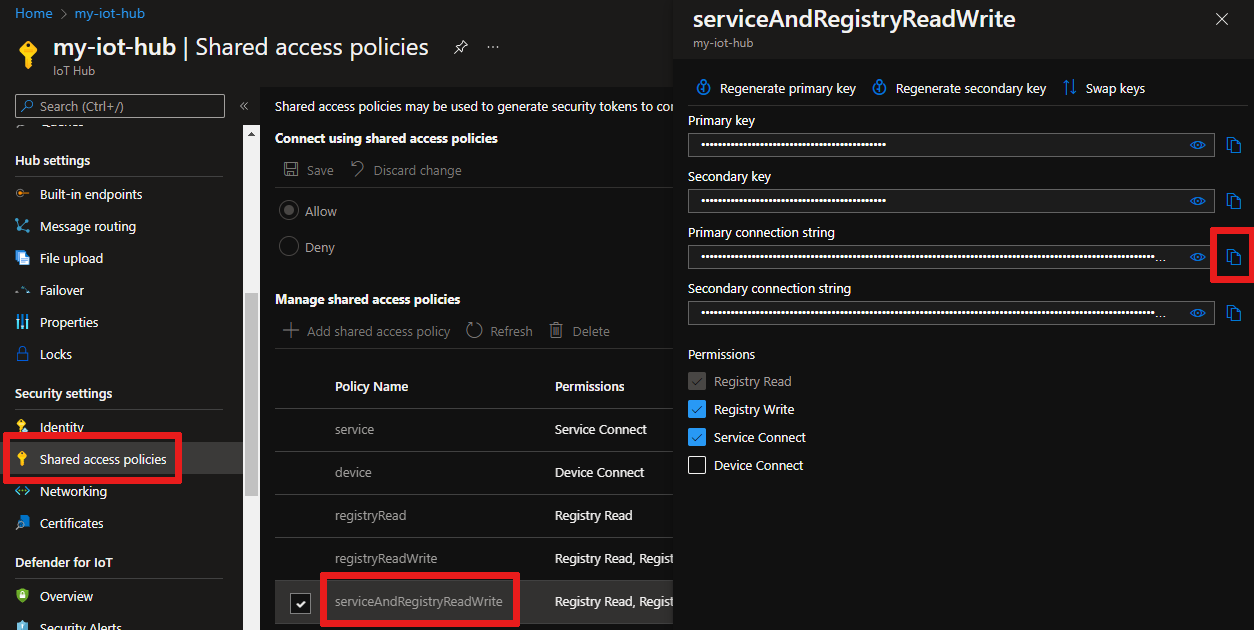Viewport: 1254px width, 630px height.
Task: Copy the secondary connection string
Action: [x=1234, y=314]
